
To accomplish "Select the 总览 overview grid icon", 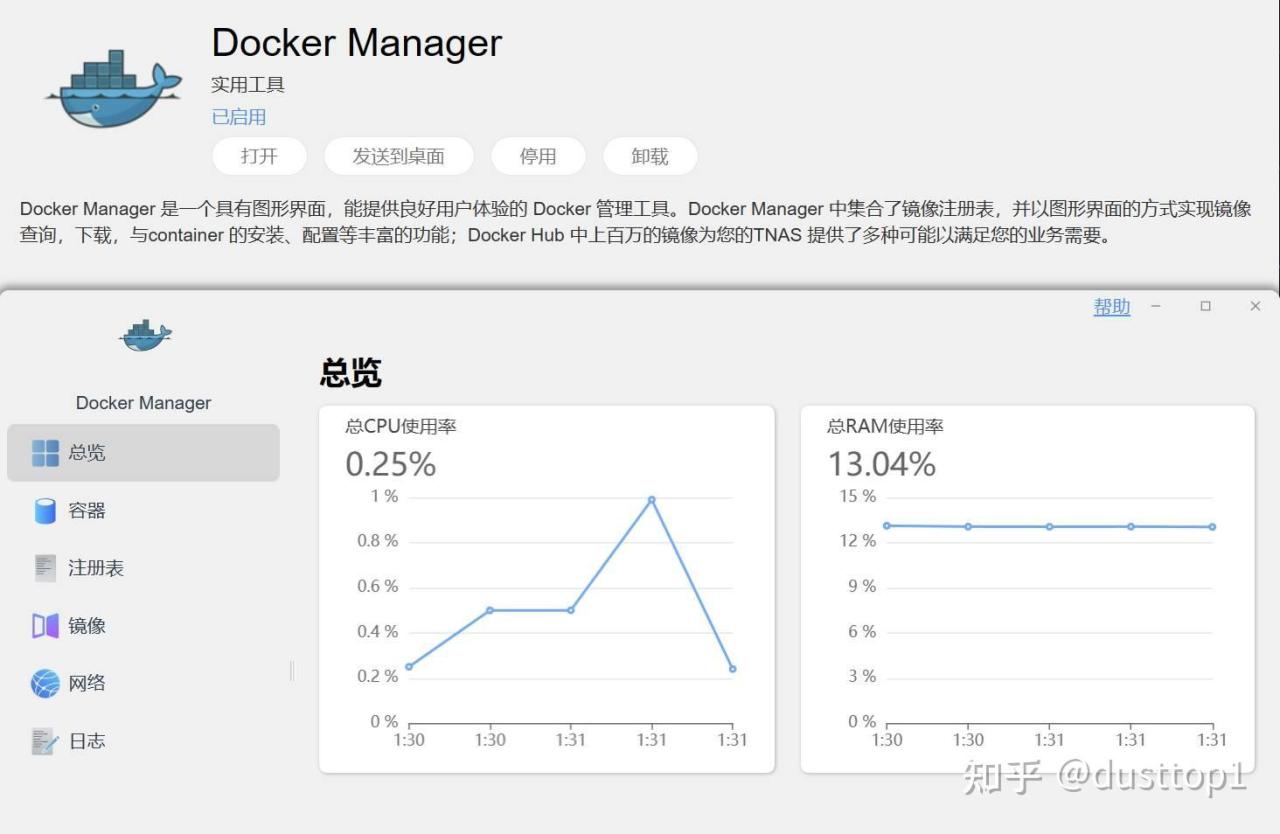I will pos(45,453).
